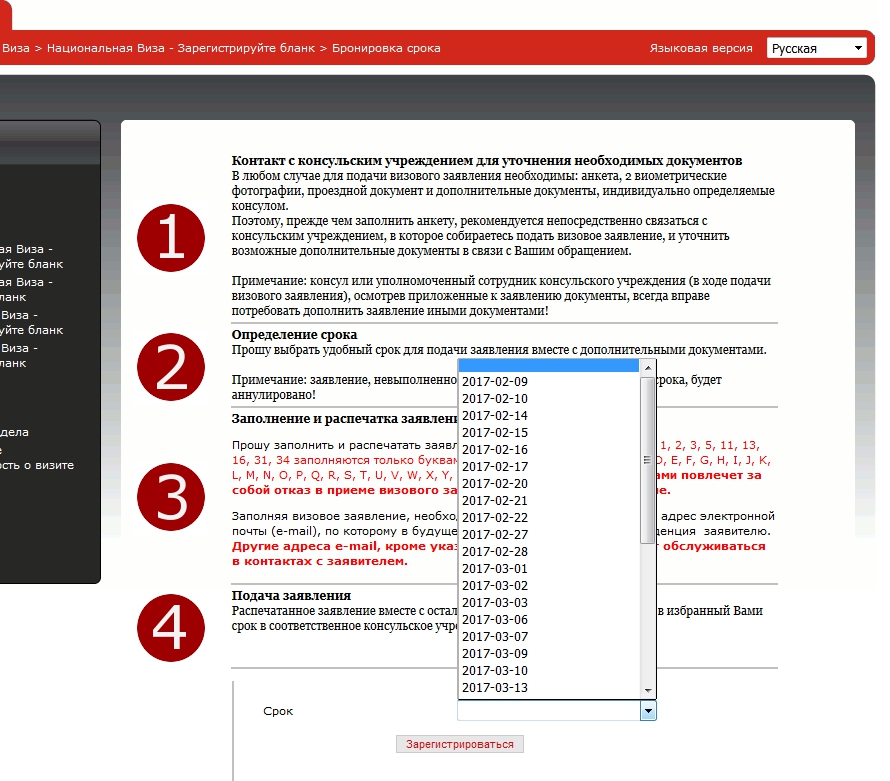
Task: Pick 2017-03-10 in the dropdown
Action: (x=549, y=671)
